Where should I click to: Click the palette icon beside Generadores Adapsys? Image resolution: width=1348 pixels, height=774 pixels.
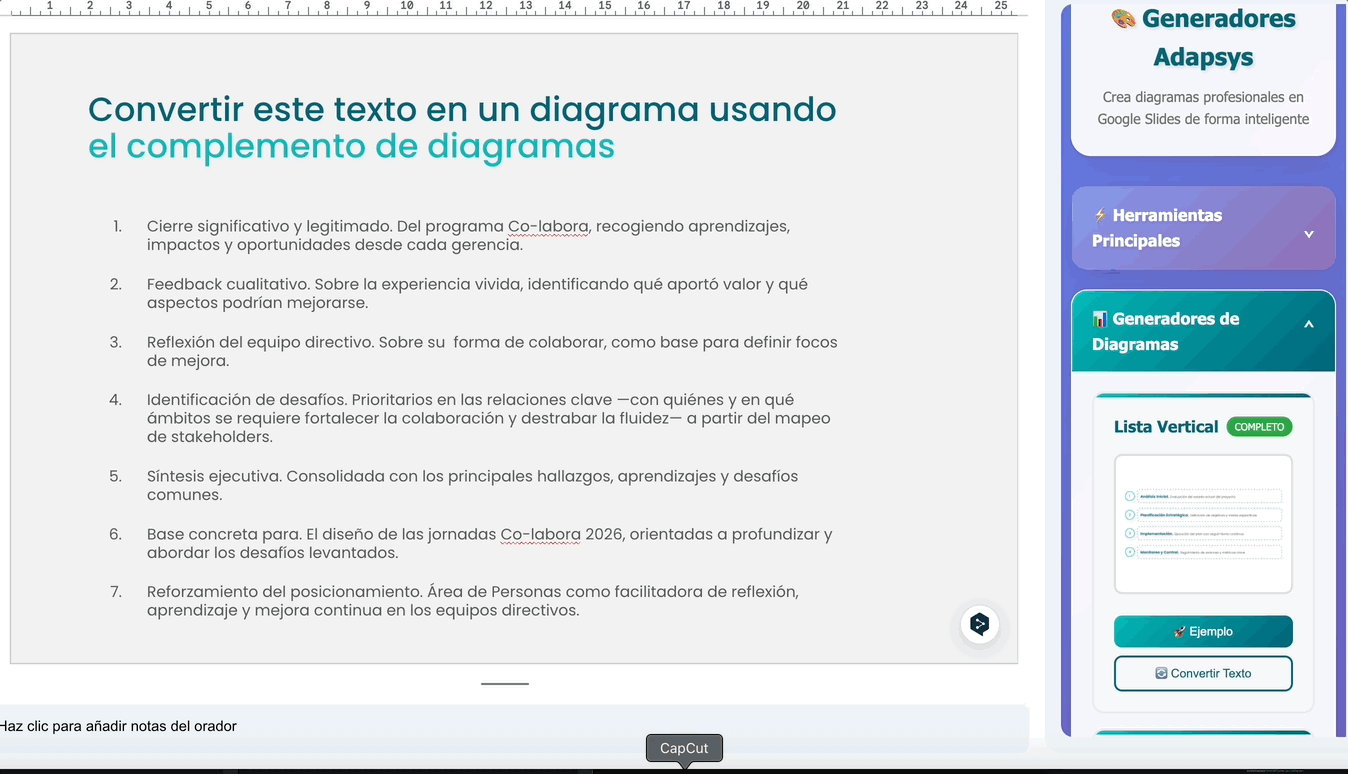[1123, 19]
